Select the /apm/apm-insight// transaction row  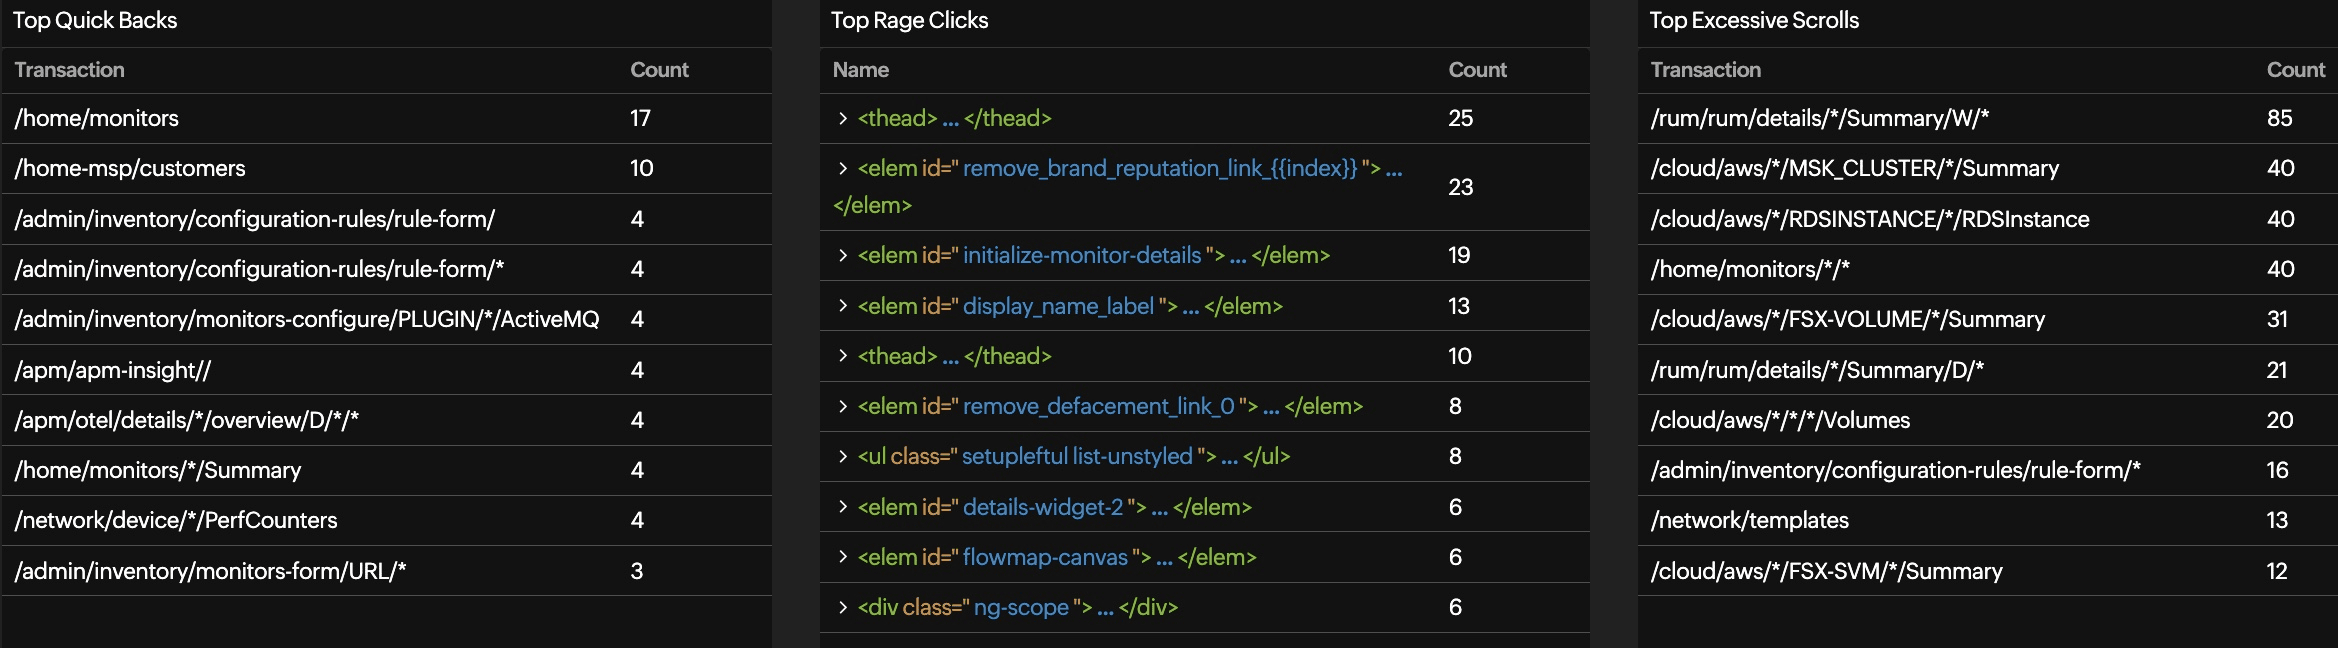click(x=113, y=371)
